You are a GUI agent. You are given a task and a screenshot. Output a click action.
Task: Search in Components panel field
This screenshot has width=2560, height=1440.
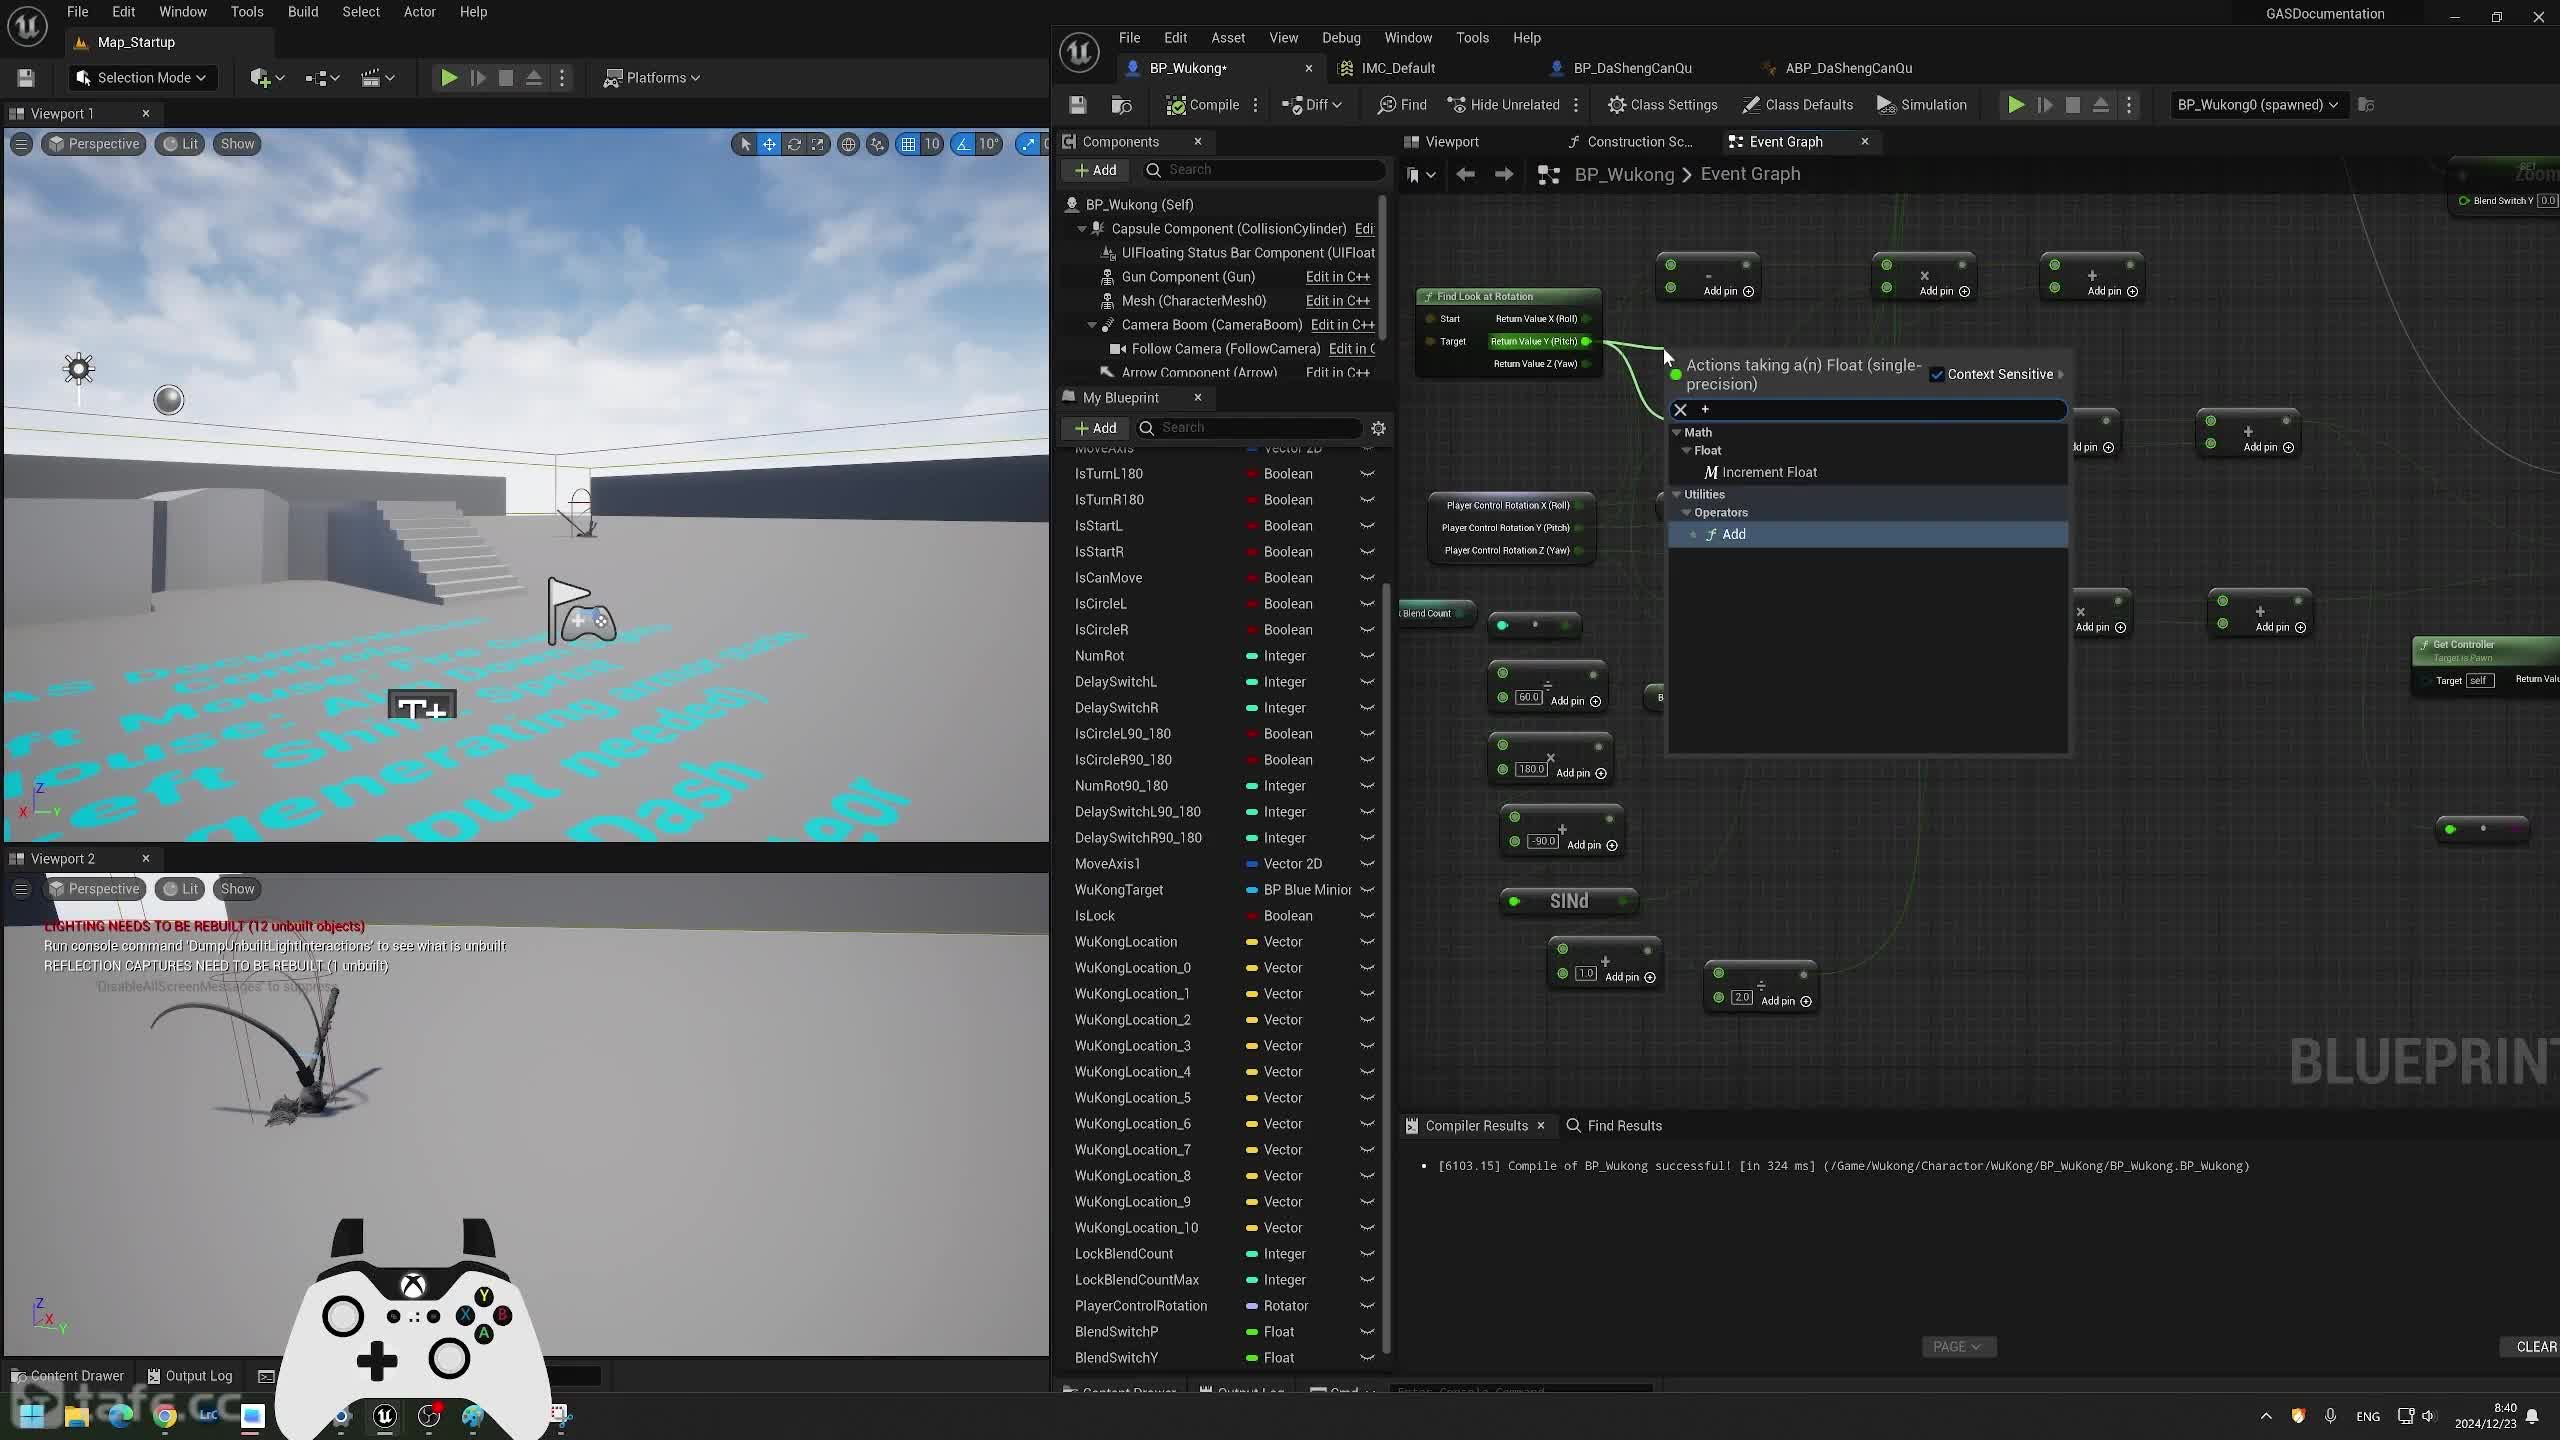pos(1264,170)
